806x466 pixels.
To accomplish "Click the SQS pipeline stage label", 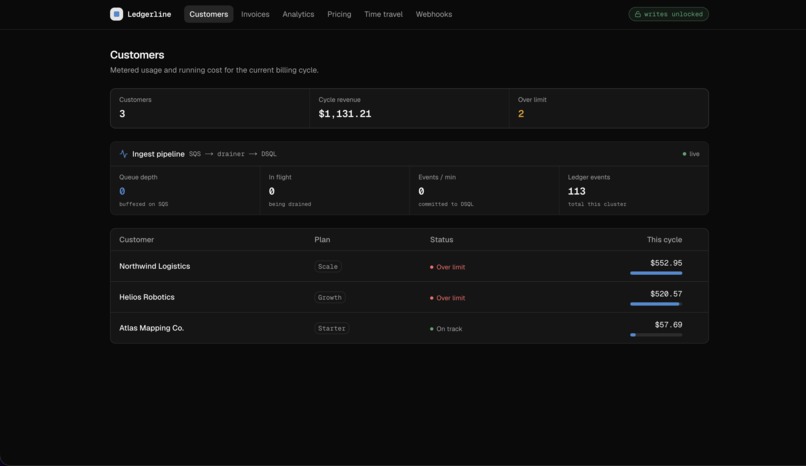I will tap(195, 154).
